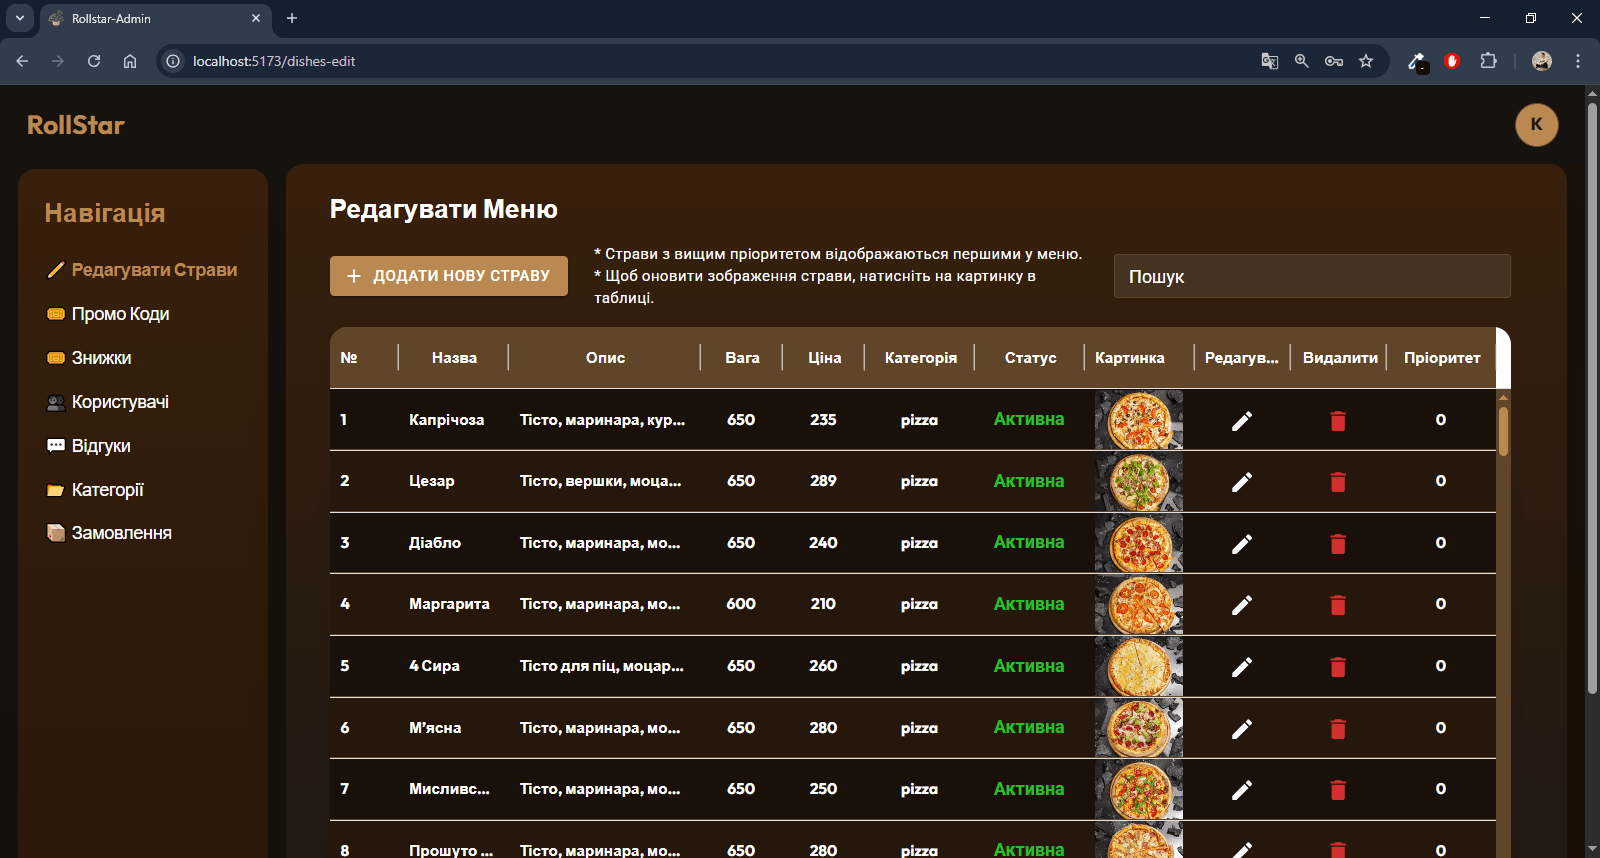Delete the Цезар dish via trash icon
Image resolution: width=1600 pixels, height=858 pixels.
point(1338,482)
